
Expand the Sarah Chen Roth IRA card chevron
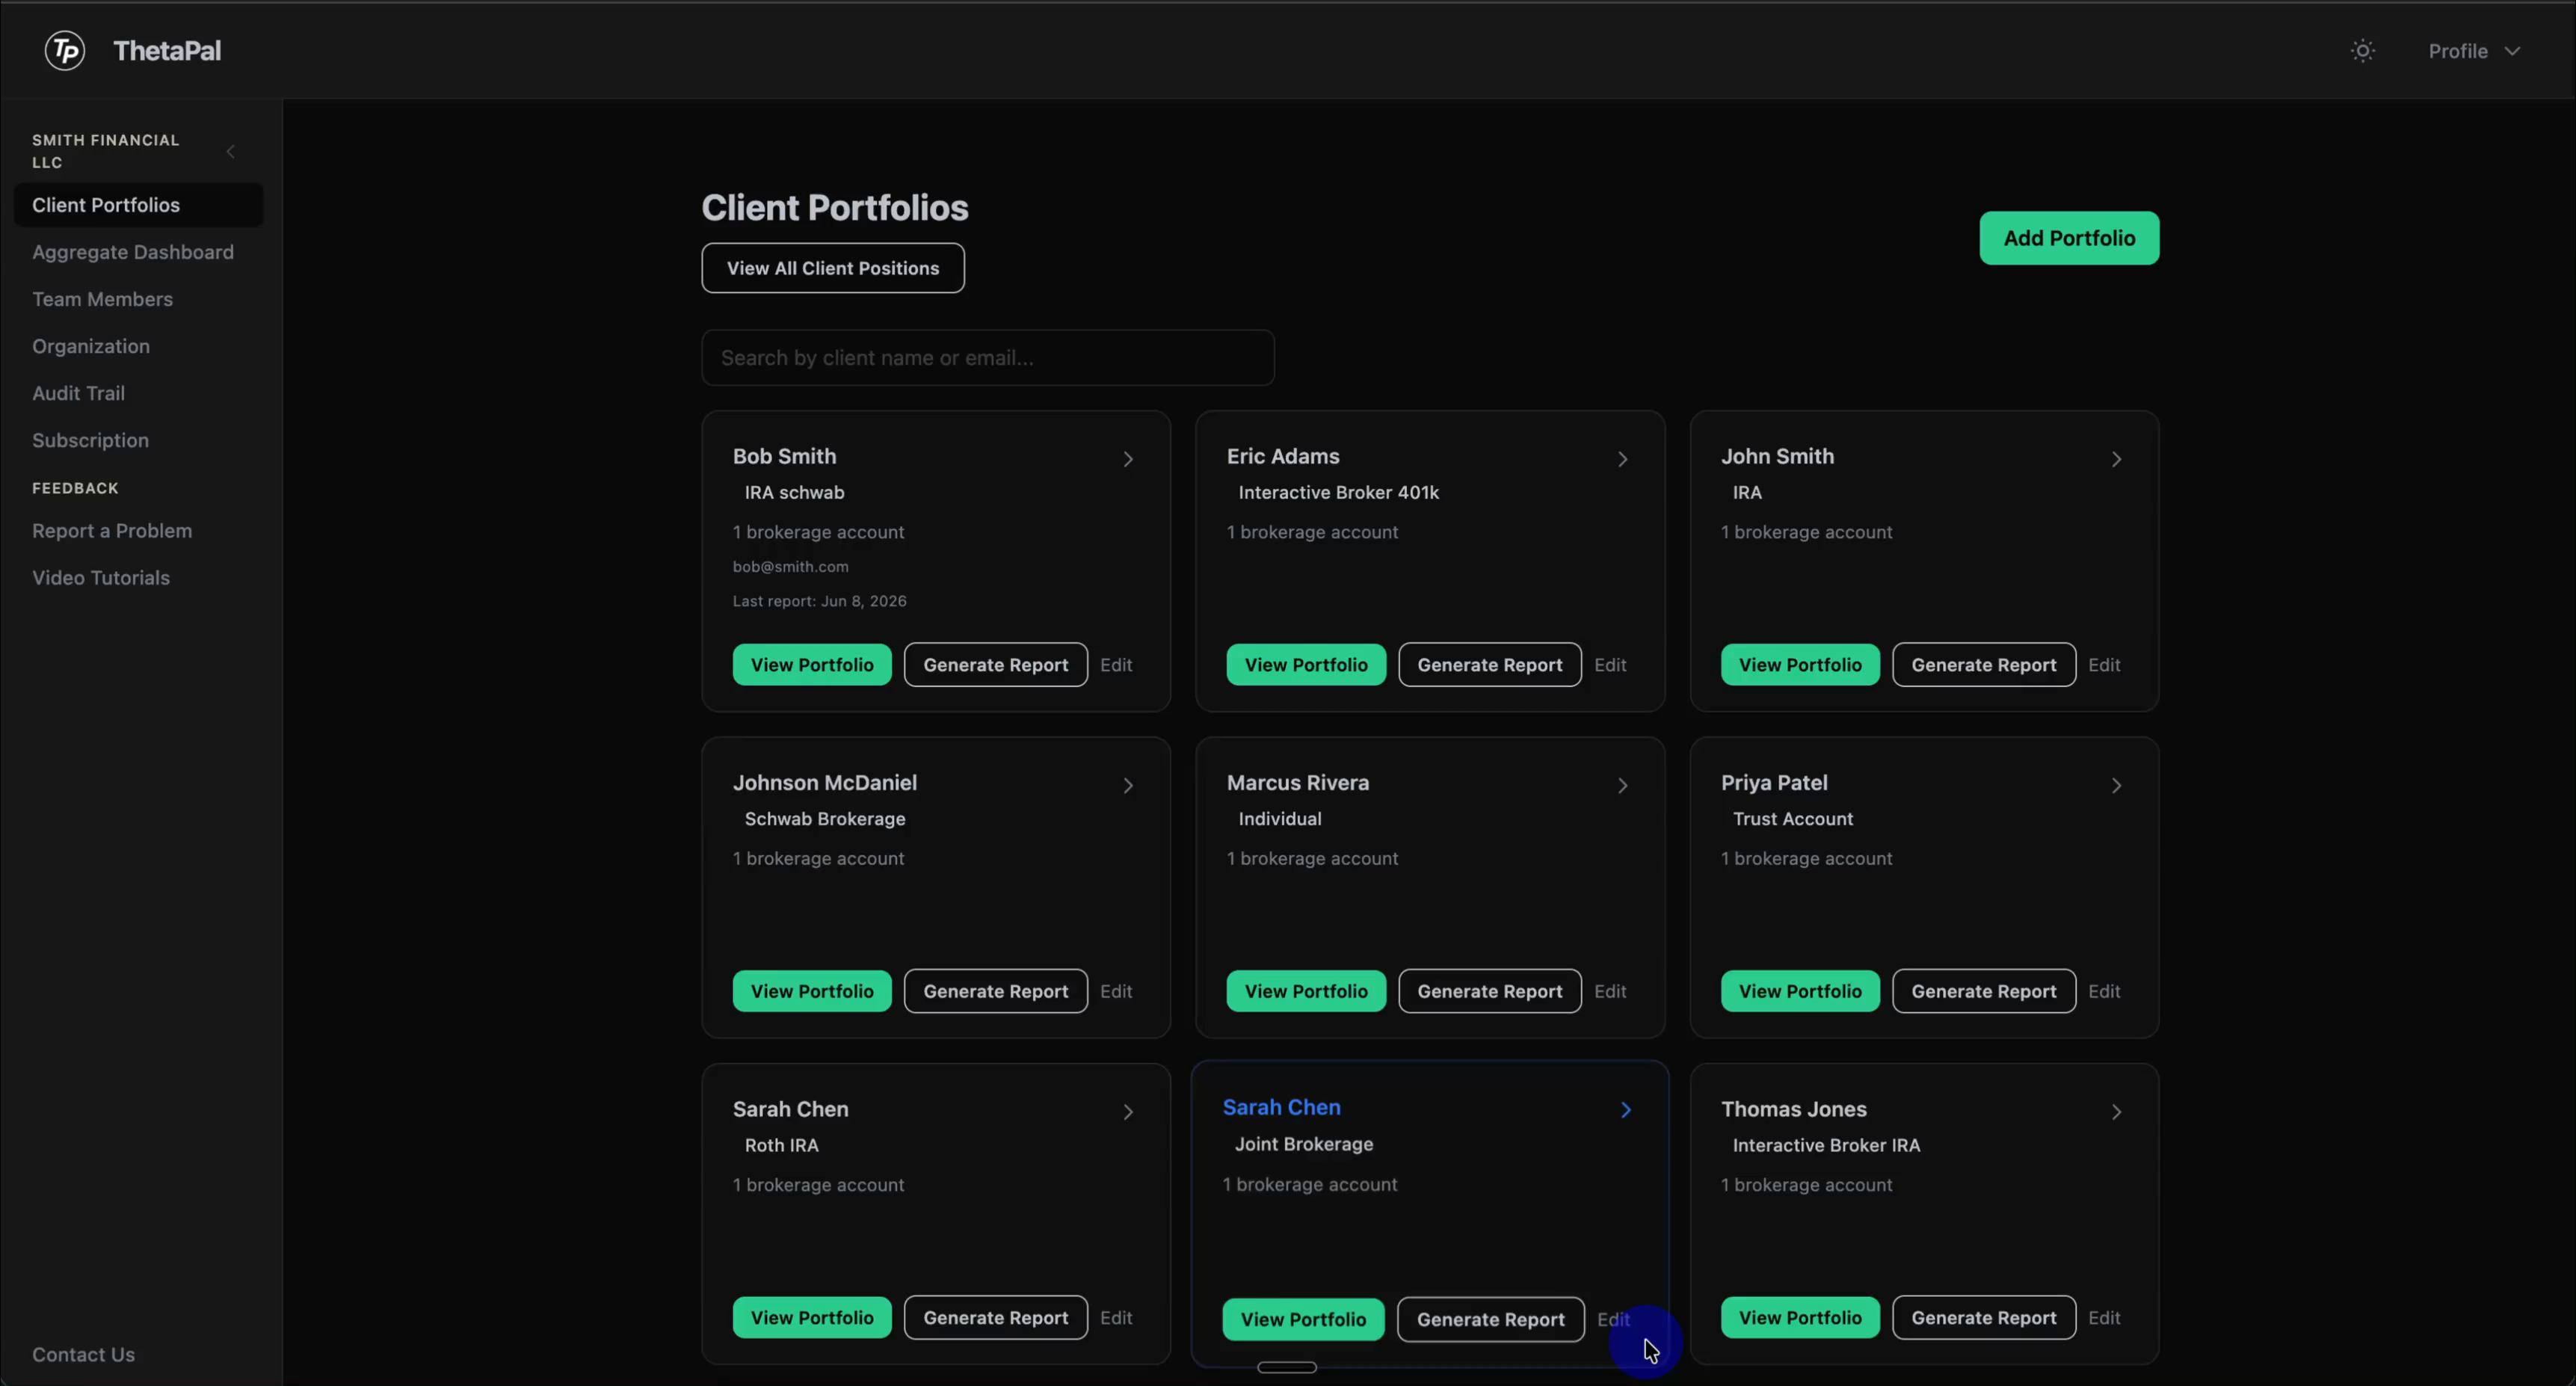1128,1112
